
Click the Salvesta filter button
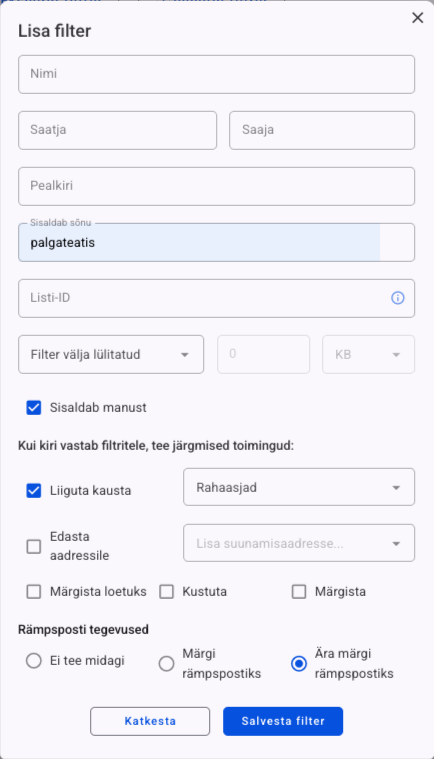pyautogui.click(x=283, y=721)
